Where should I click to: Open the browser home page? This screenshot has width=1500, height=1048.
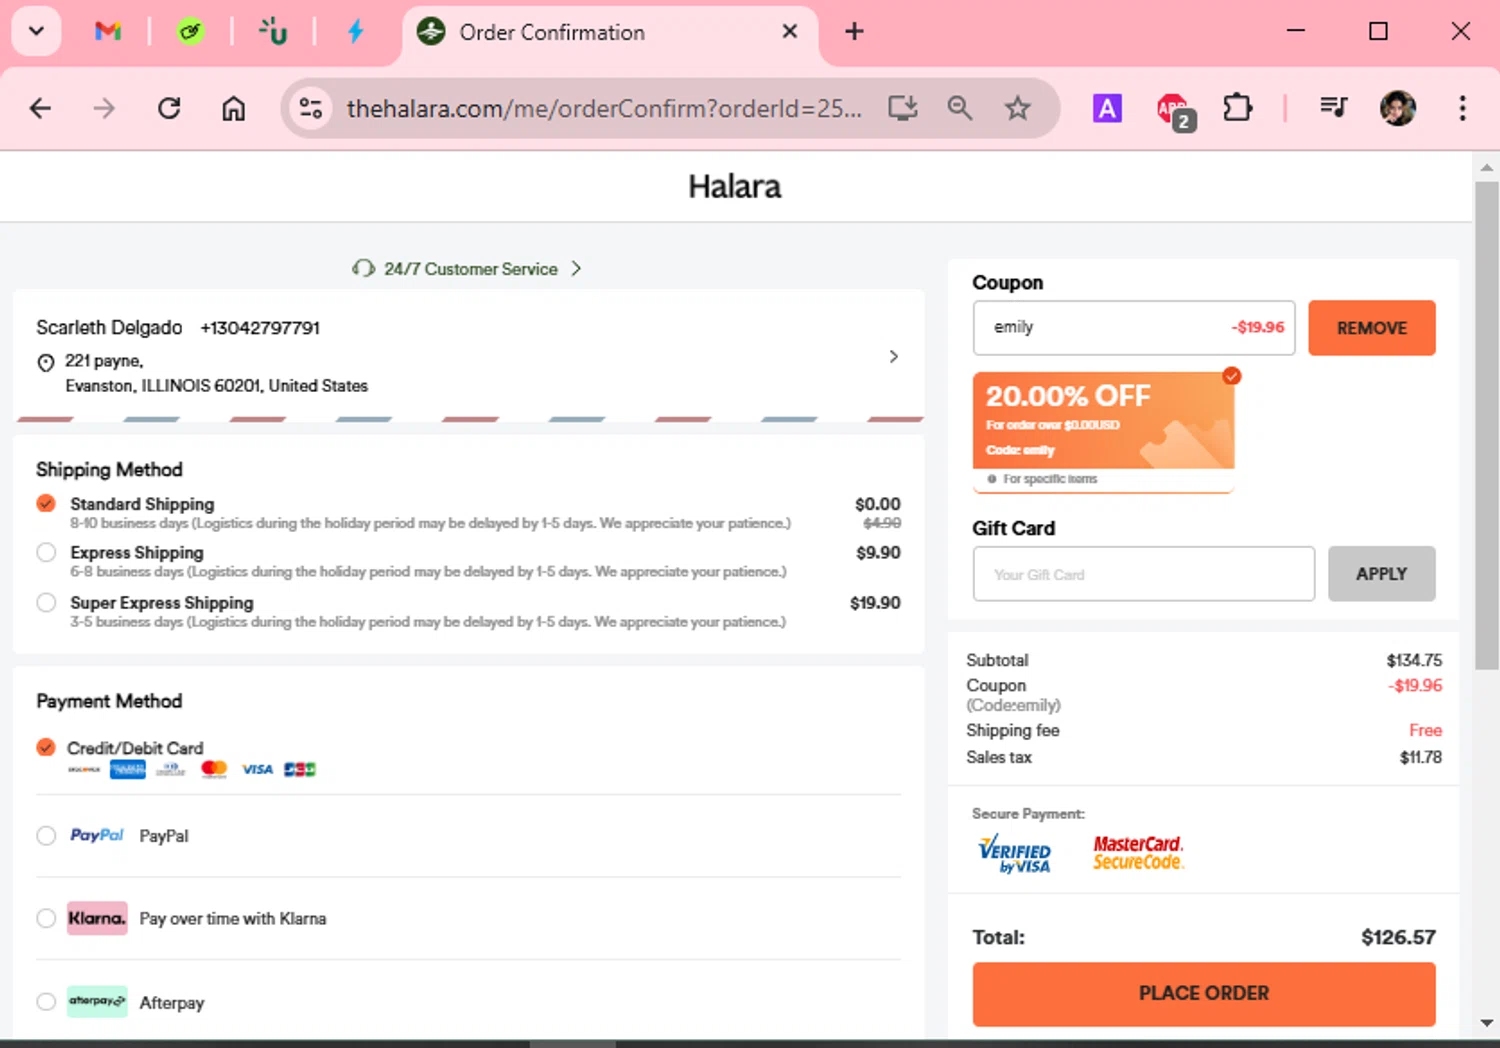(233, 108)
